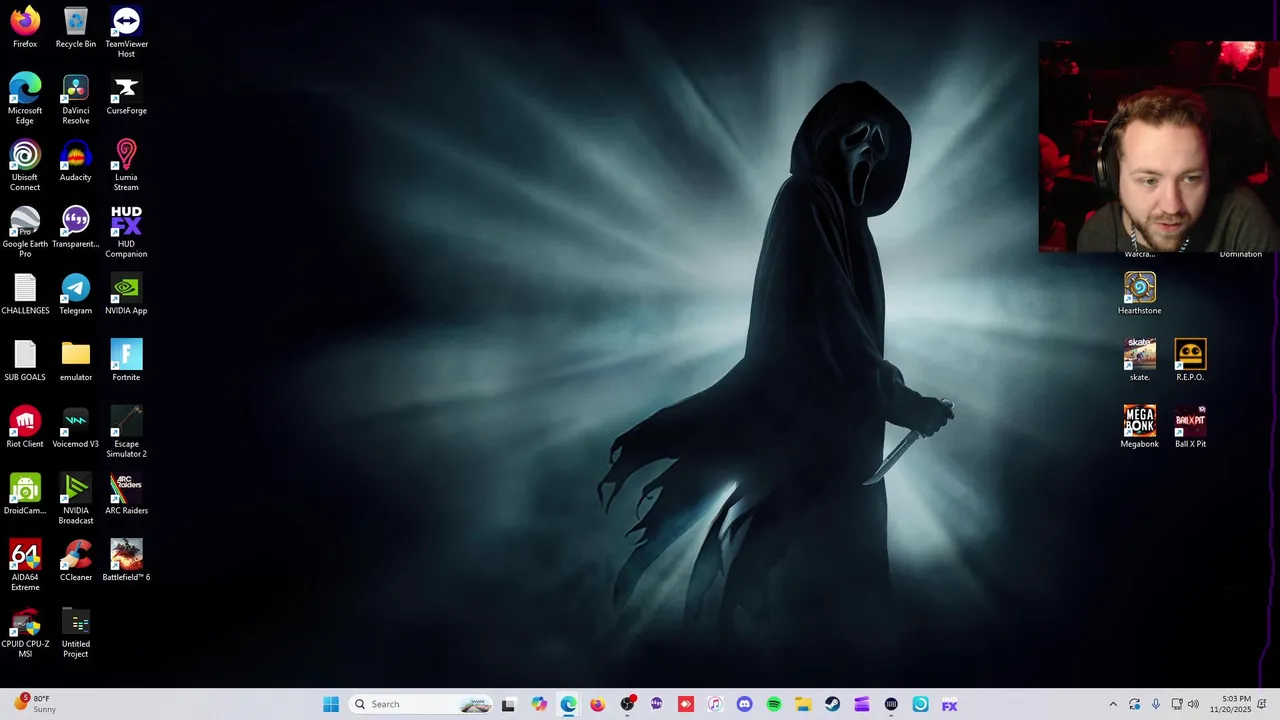Screen dimensions: 1280x720
Task: Open the Windows Start menu
Action: coord(331,704)
